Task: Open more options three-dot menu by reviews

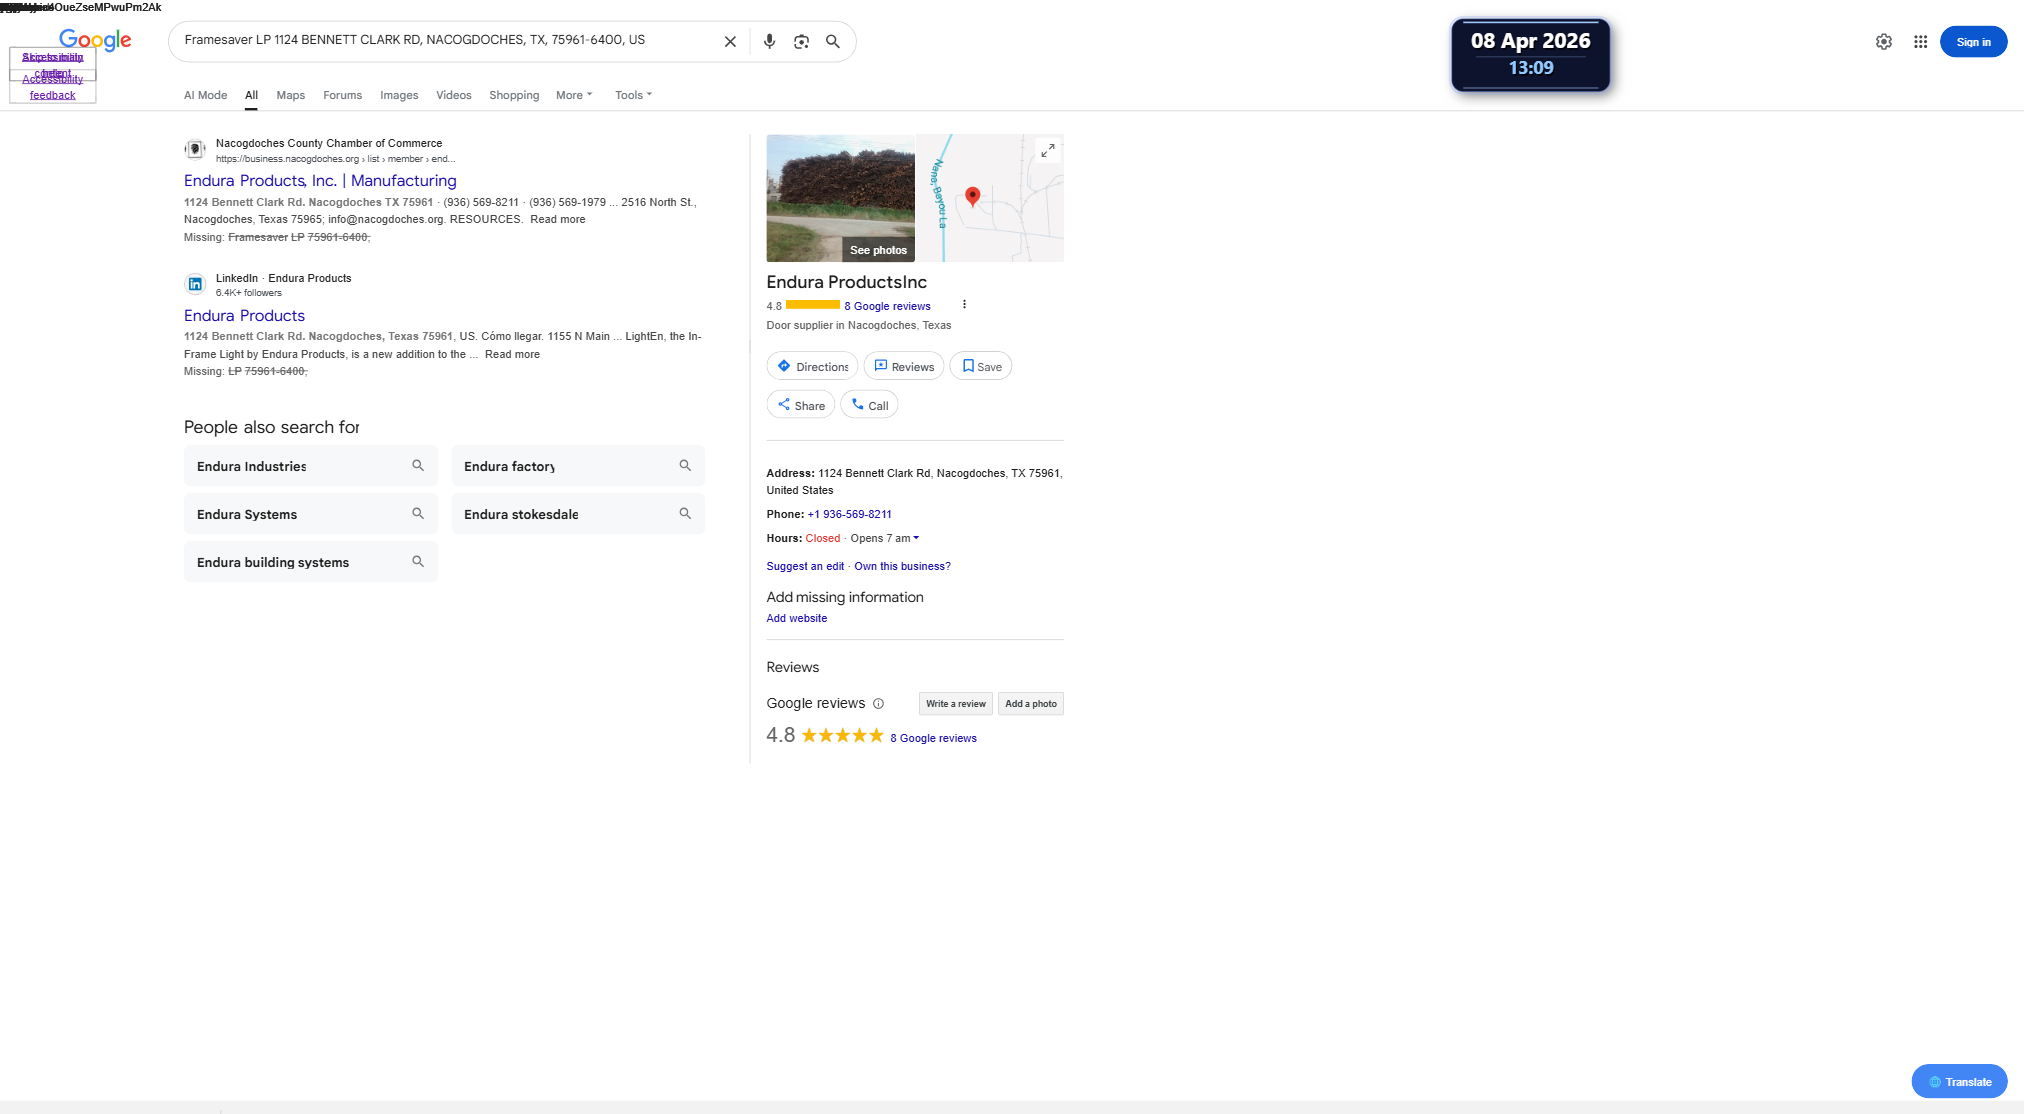Action: tap(964, 305)
